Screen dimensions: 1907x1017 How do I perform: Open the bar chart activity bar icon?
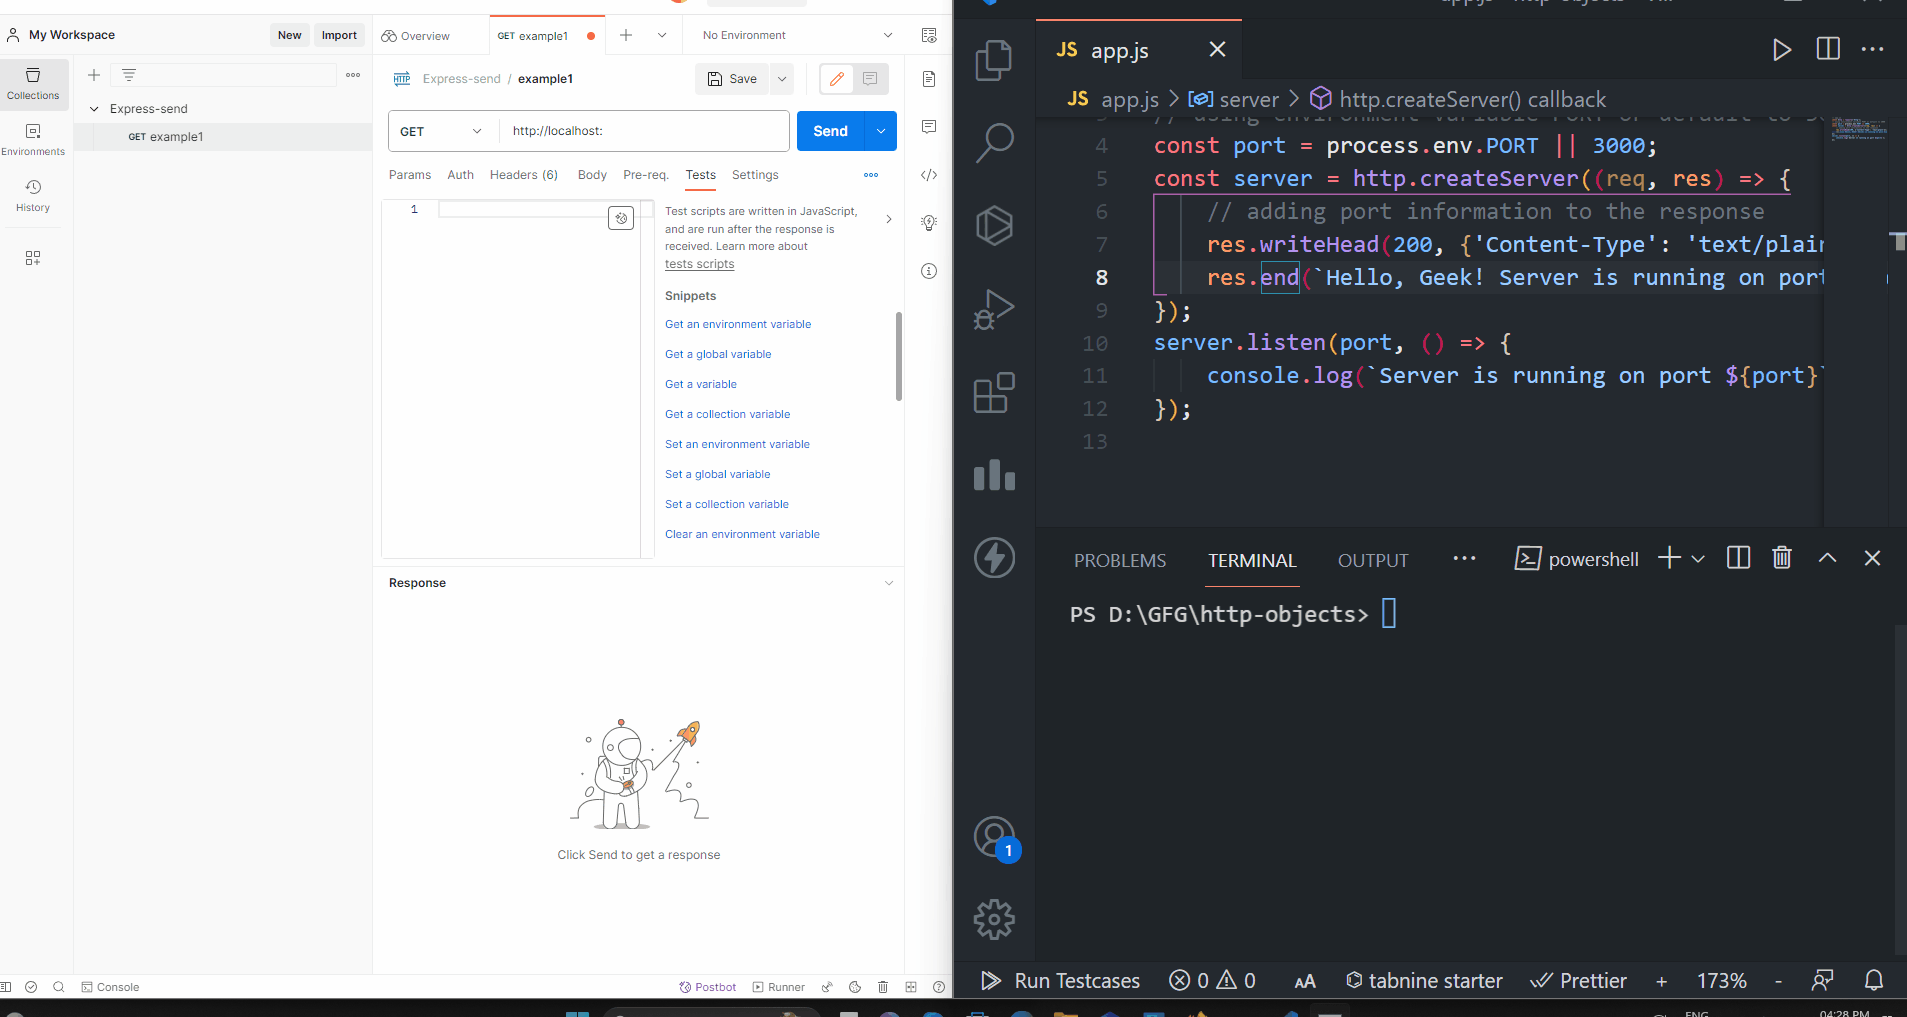coord(994,475)
